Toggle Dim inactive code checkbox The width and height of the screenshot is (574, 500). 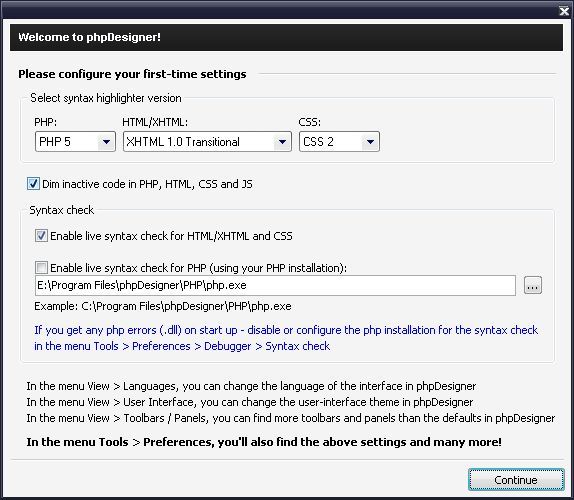pos(33,184)
